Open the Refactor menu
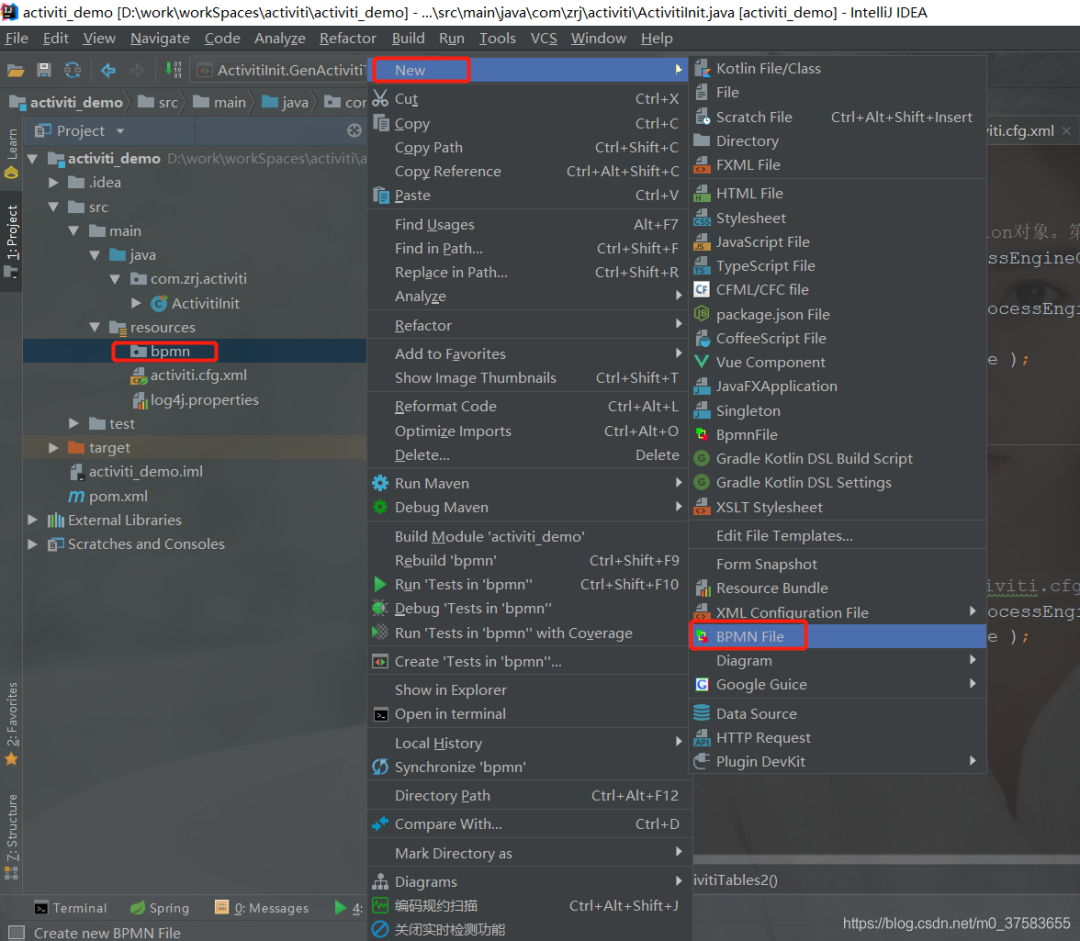 pyautogui.click(x=348, y=39)
